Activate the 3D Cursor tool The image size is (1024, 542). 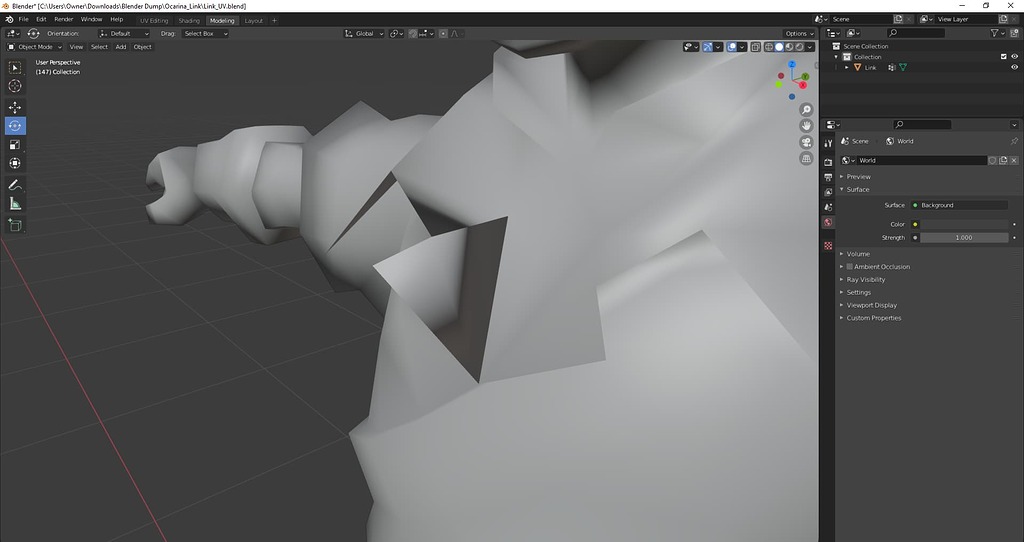click(15, 86)
